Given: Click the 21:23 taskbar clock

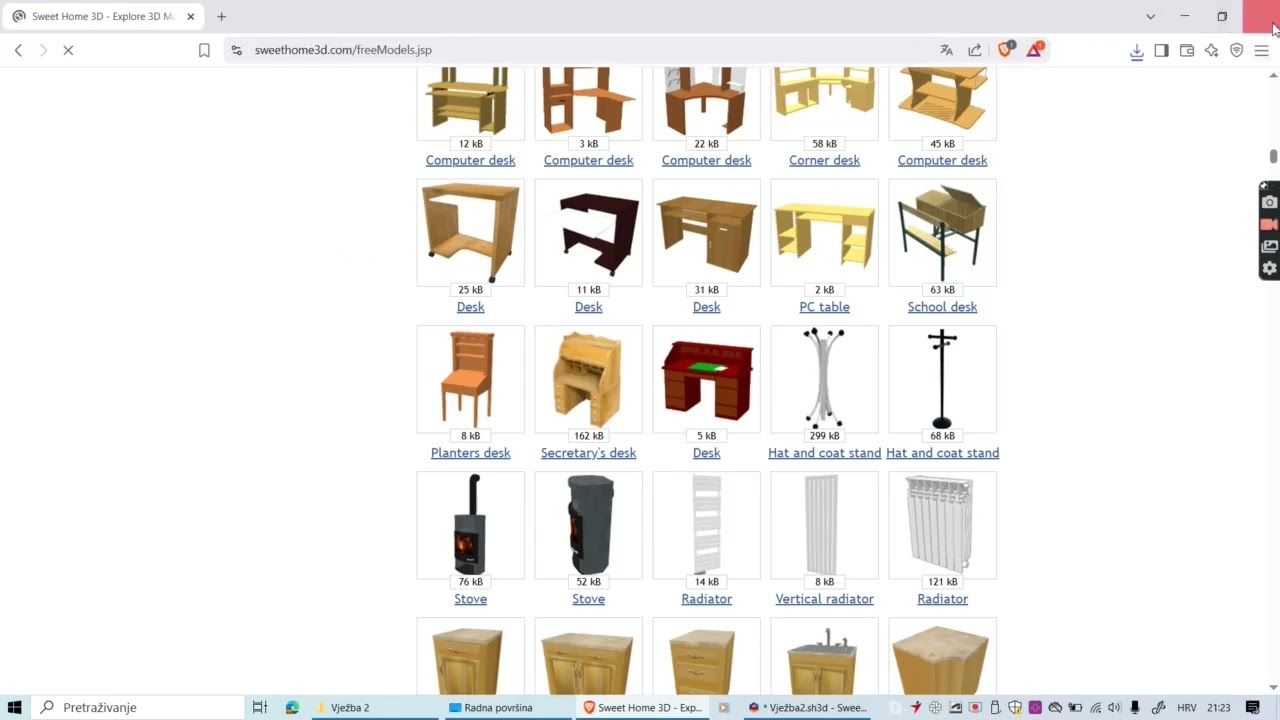Looking at the screenshot, I should pyautogui.click(x=1219, y=708).
